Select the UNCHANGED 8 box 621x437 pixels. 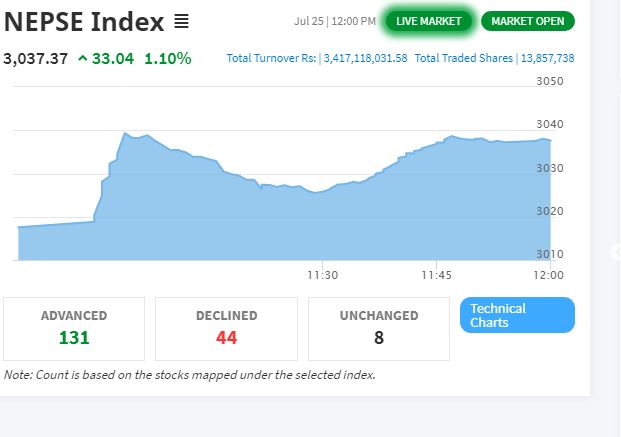pyautogui.click(x=379, y=329)
